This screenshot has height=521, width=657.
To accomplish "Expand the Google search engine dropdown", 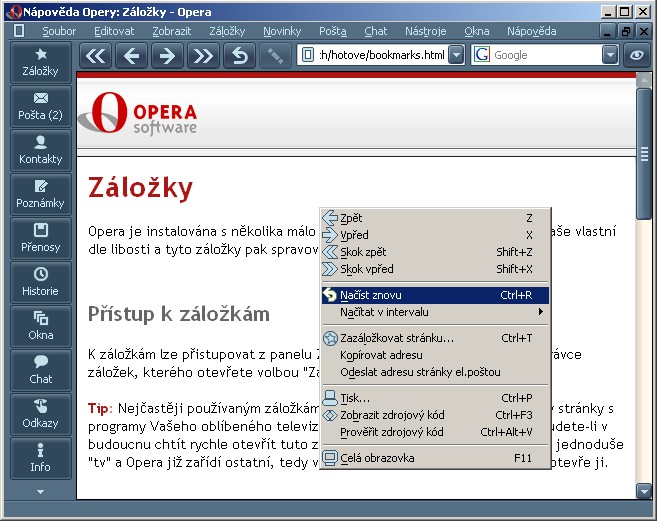I will click(610, 55).
